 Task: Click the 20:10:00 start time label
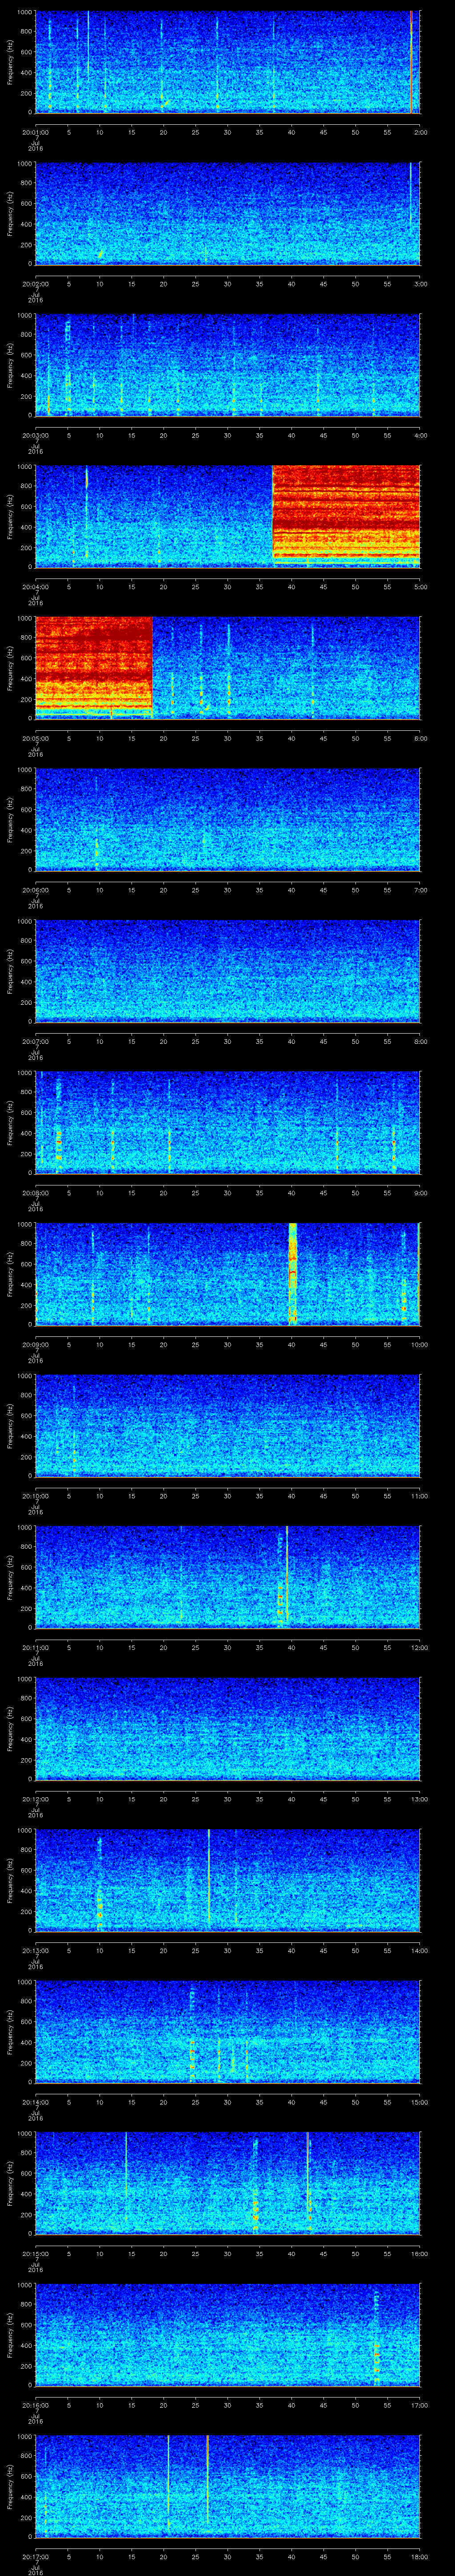tap(35, 1495)
